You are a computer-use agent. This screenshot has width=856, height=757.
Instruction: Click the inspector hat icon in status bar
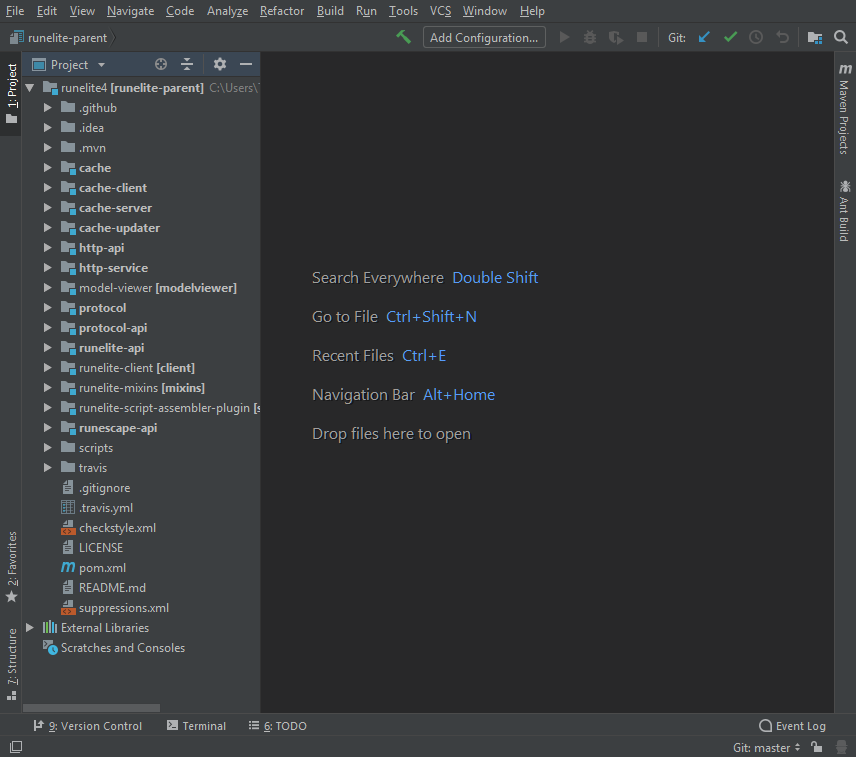point(841,747)
